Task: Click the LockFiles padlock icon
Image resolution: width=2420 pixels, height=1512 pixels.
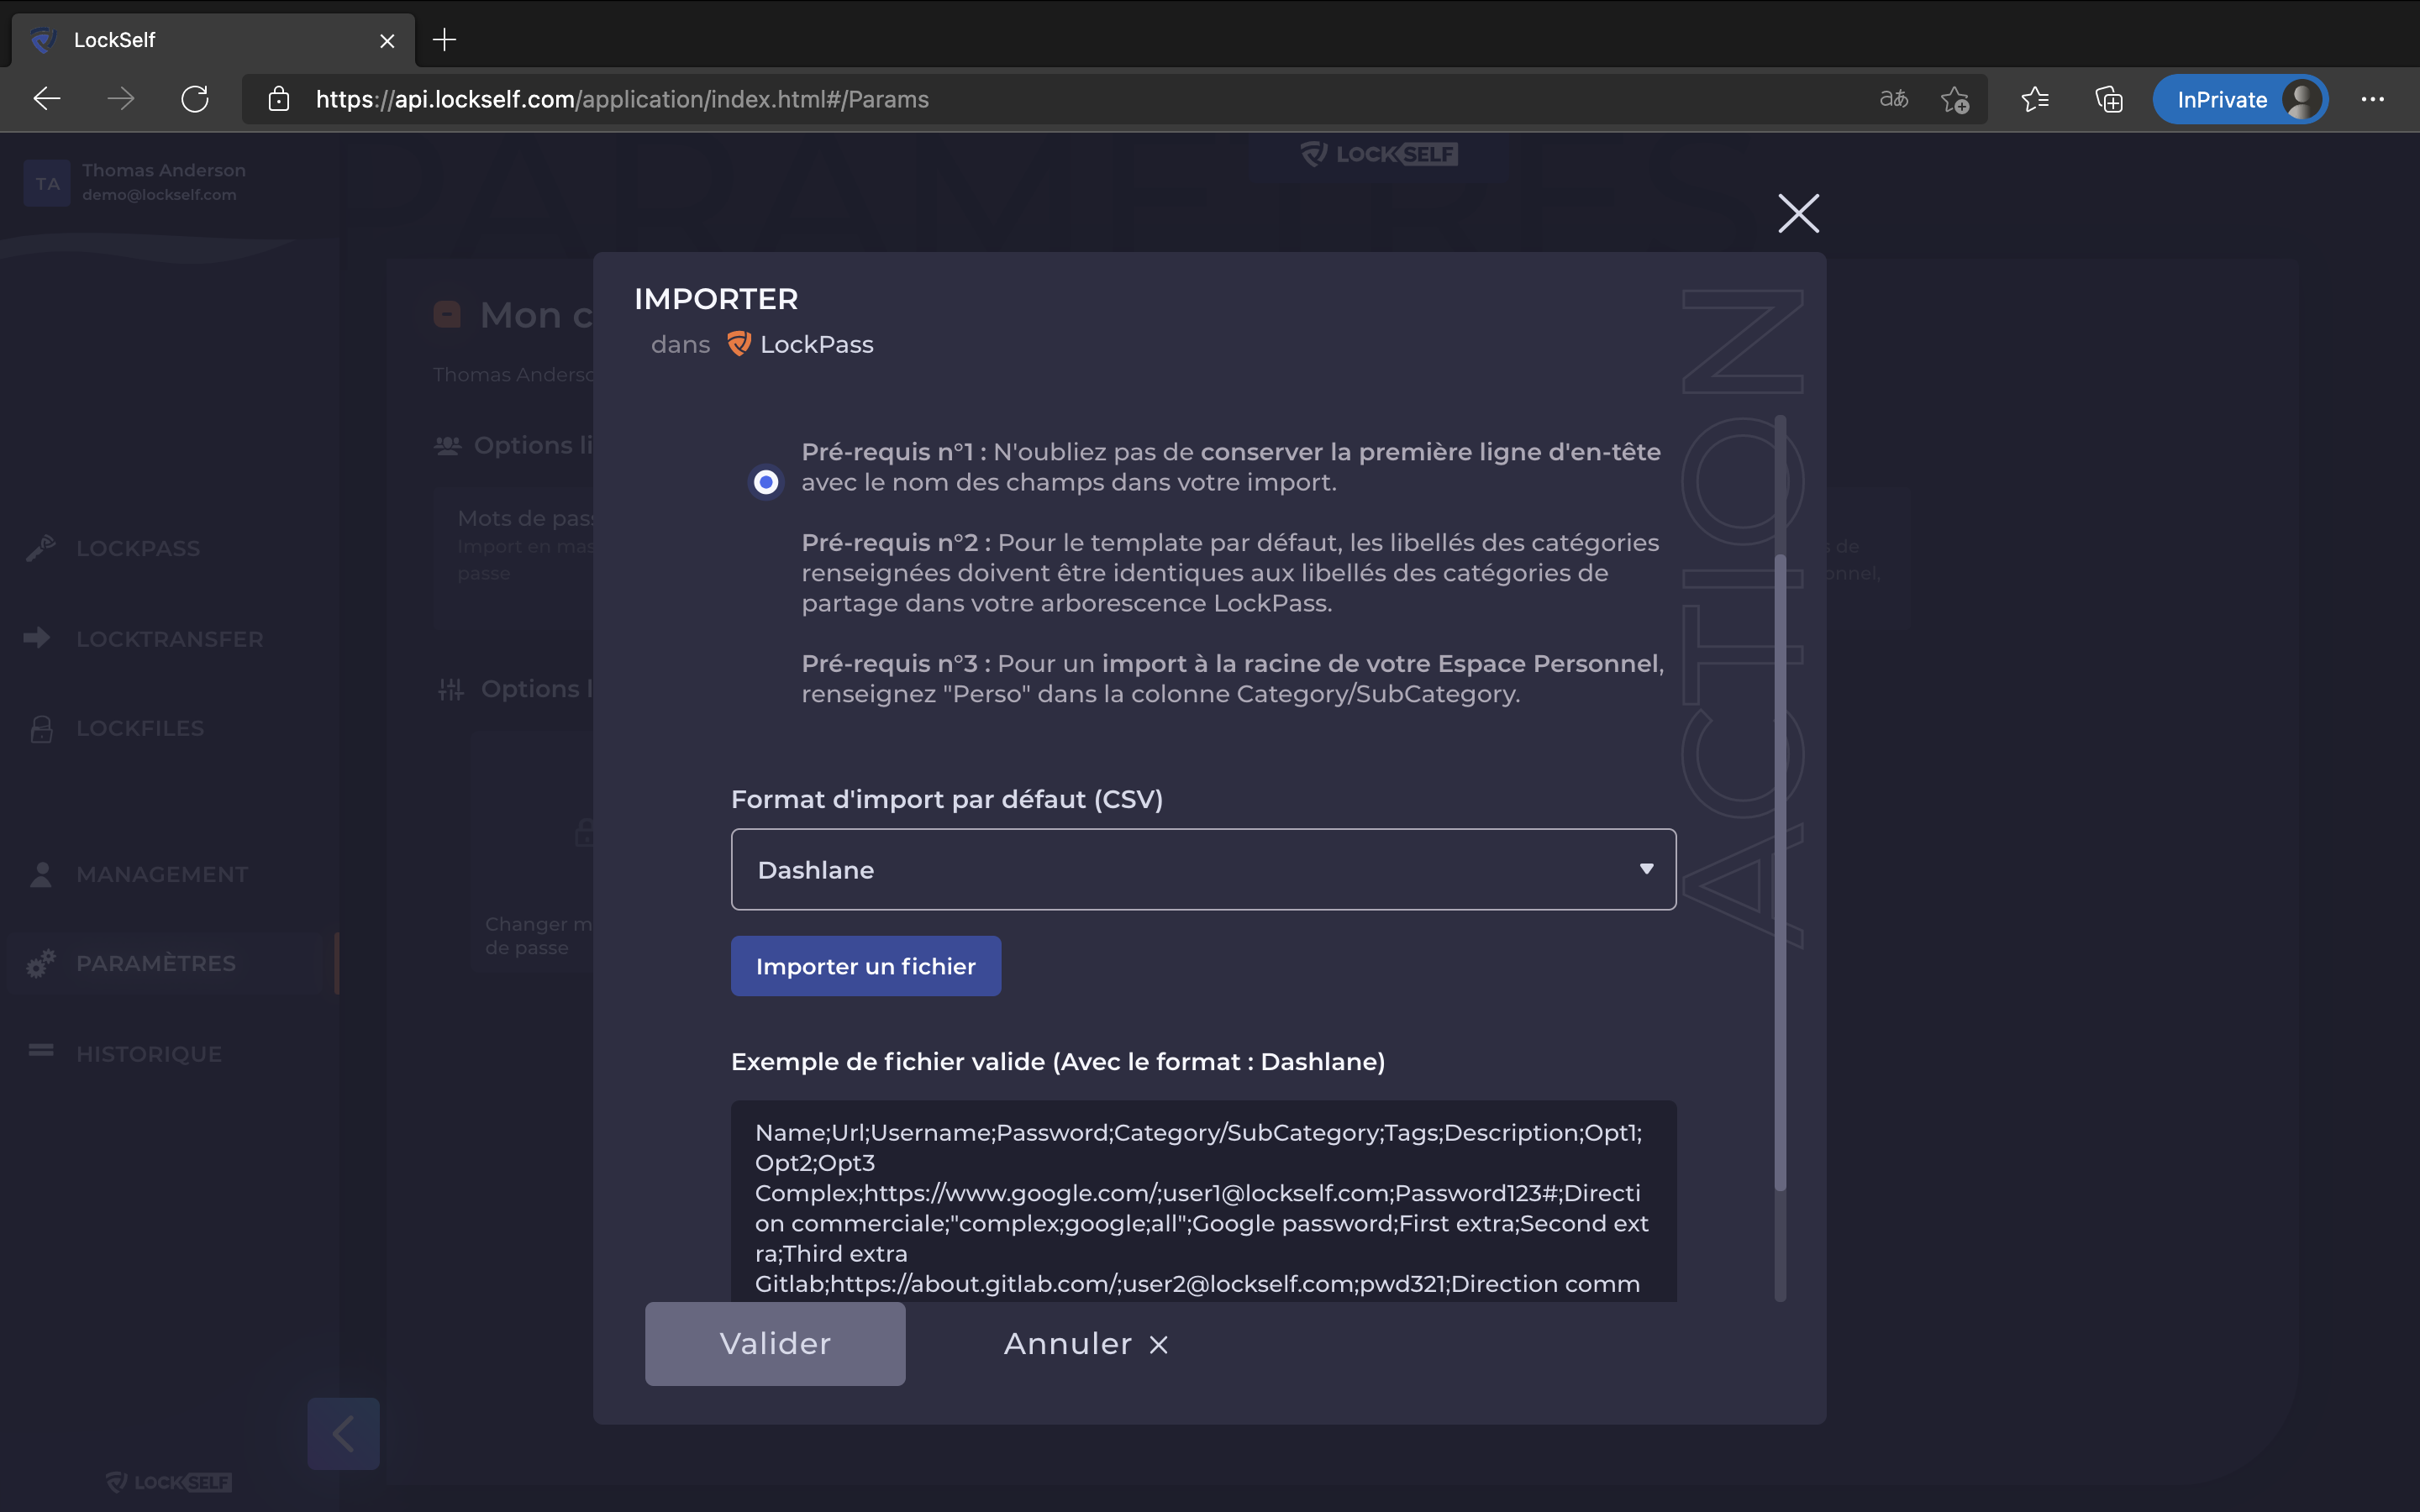Action: tap(41, 728)
